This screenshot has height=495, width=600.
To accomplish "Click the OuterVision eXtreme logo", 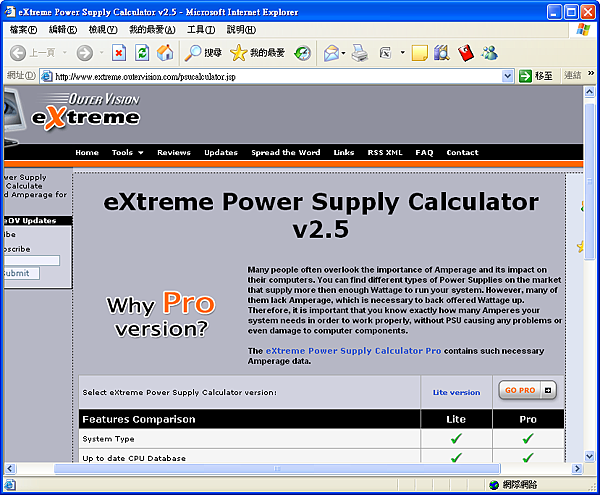I will click(86, 111).
